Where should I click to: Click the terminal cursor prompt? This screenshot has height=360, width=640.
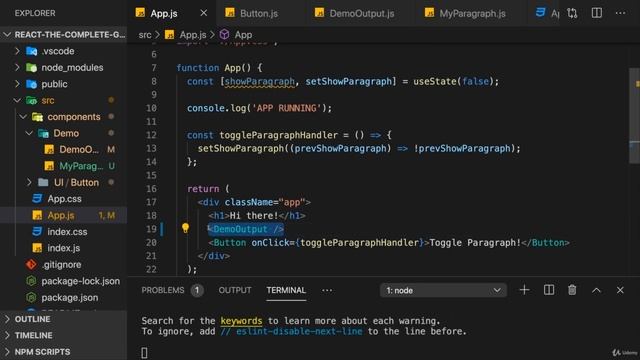144,353
